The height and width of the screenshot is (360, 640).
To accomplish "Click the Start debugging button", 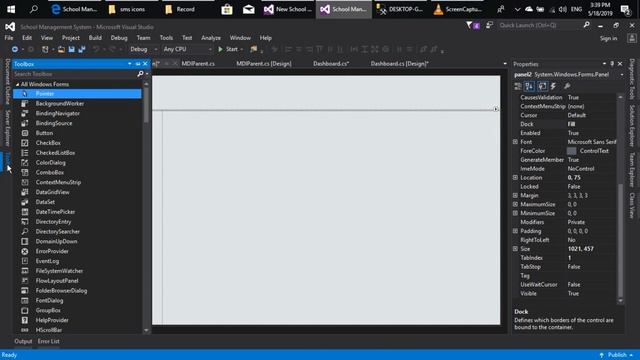I will [228, 49].
